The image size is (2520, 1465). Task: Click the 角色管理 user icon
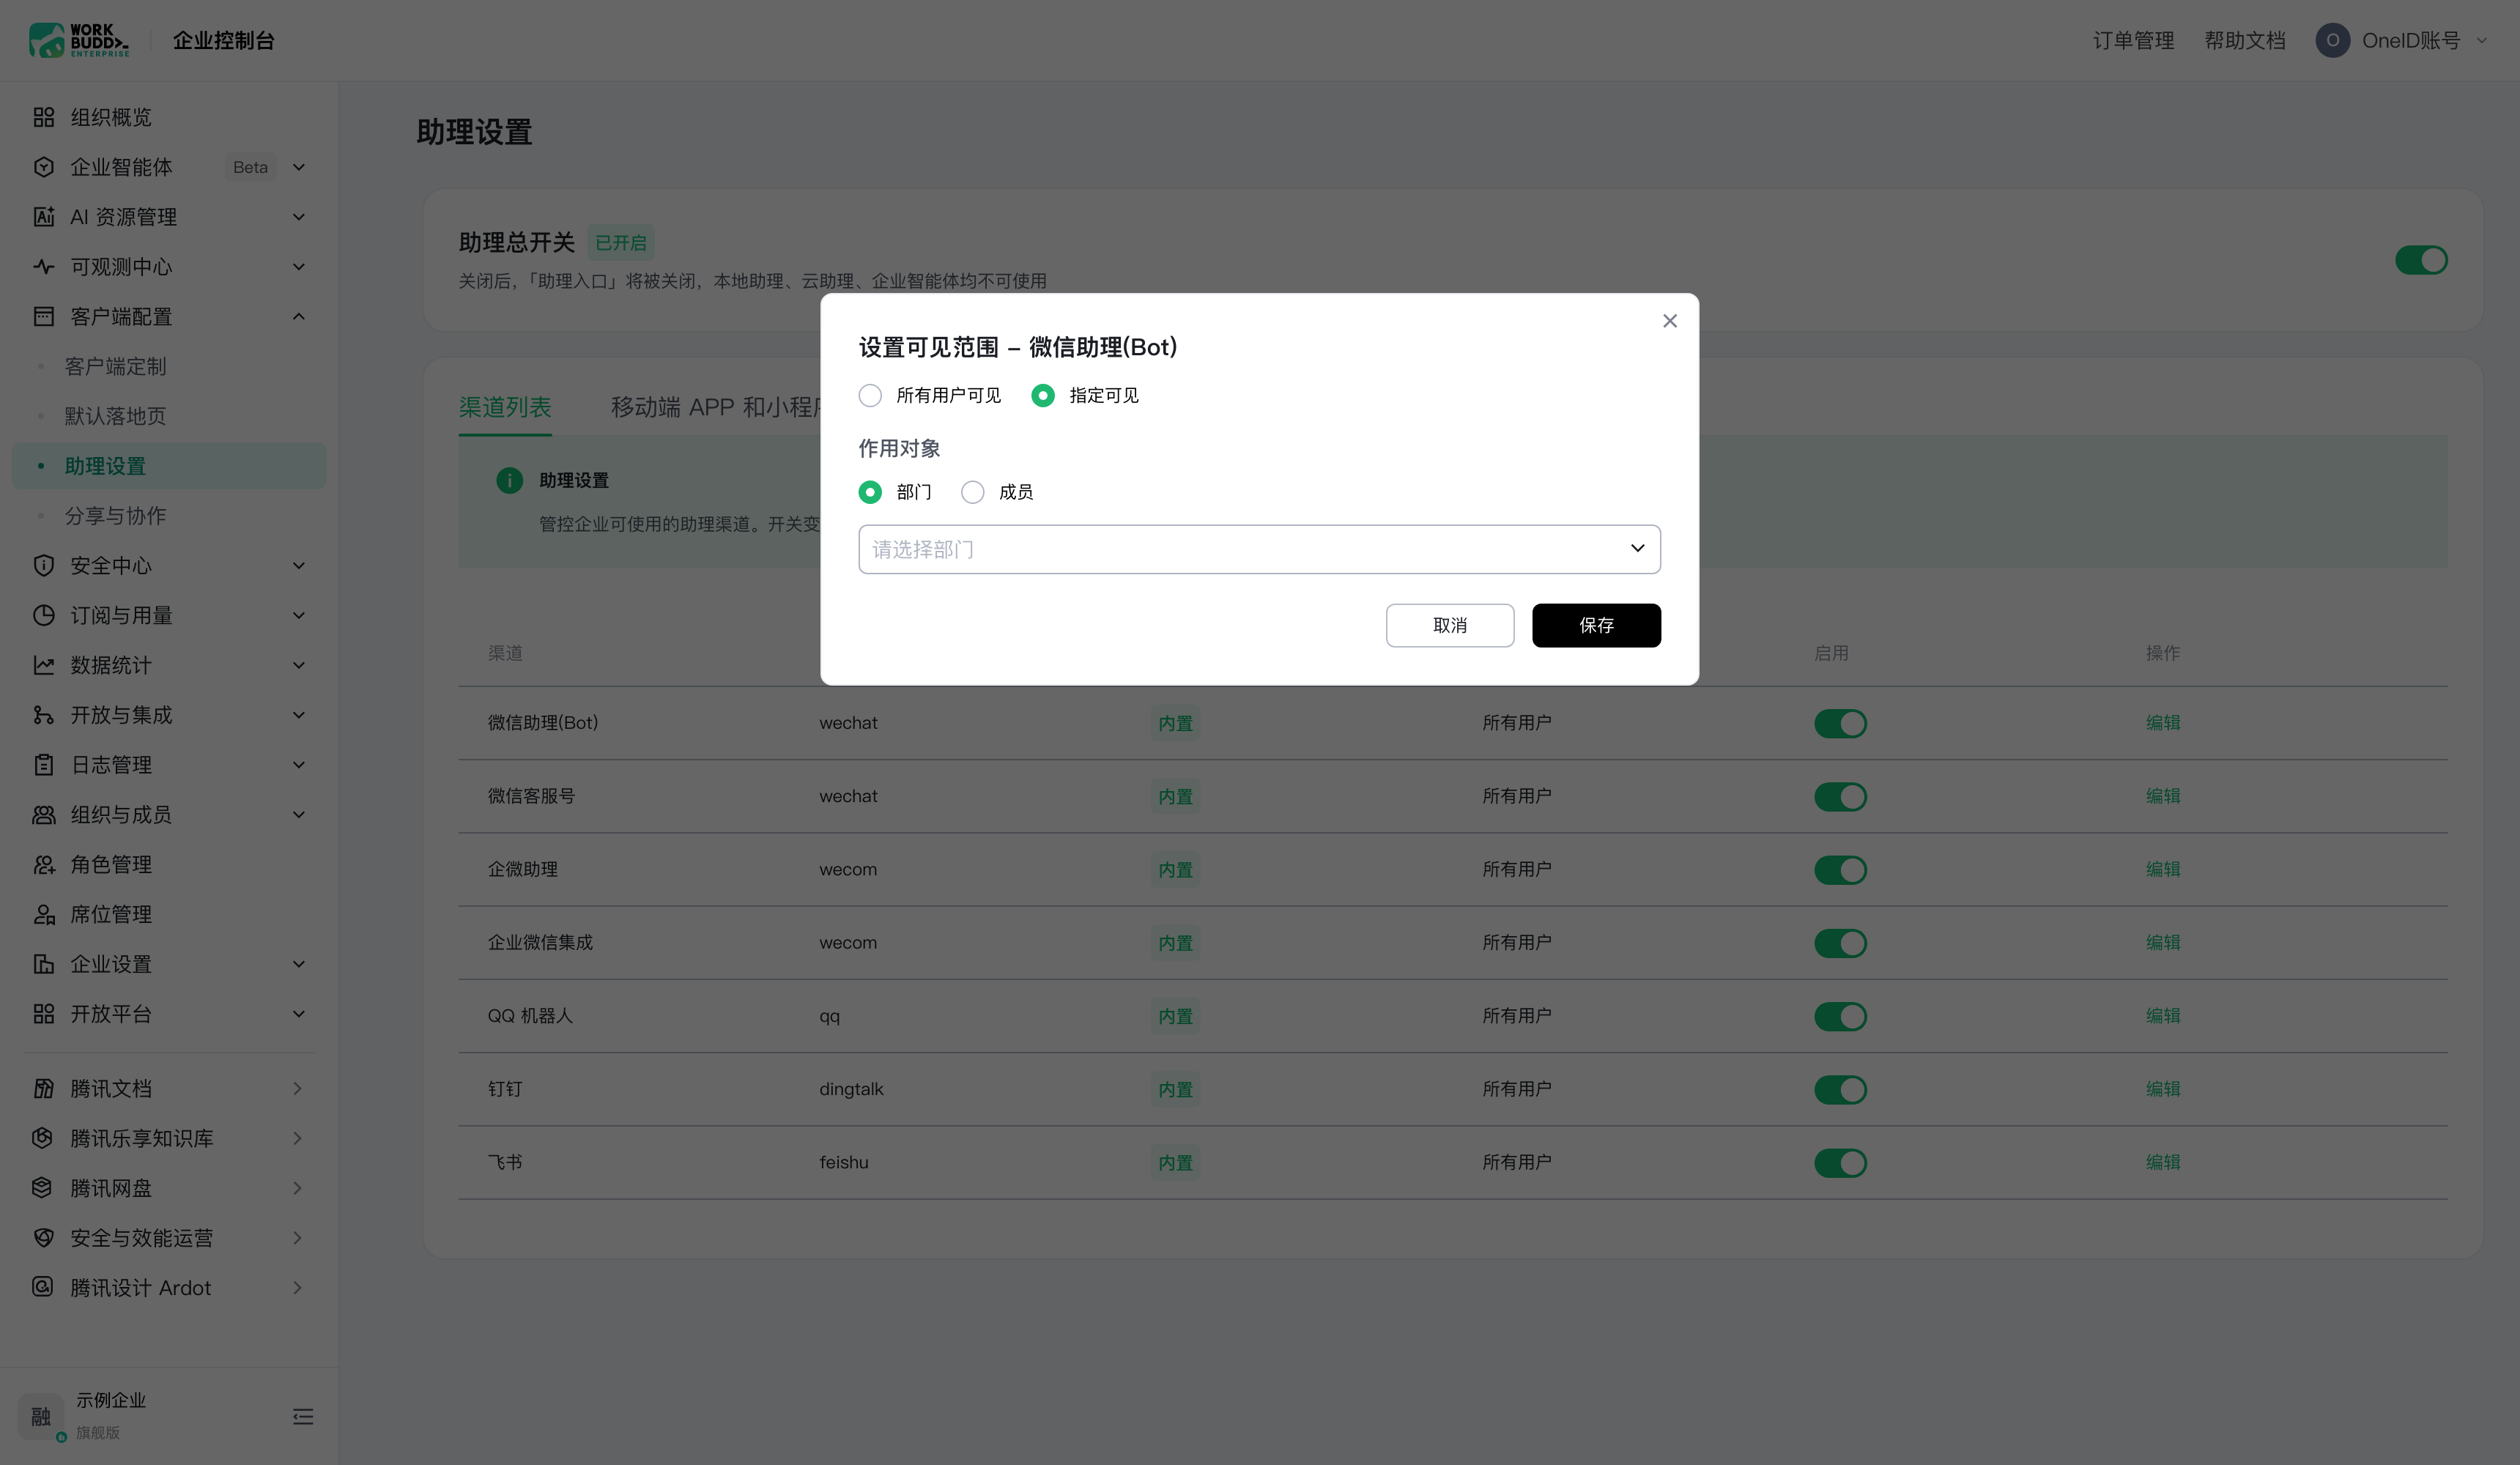point(43,865)
